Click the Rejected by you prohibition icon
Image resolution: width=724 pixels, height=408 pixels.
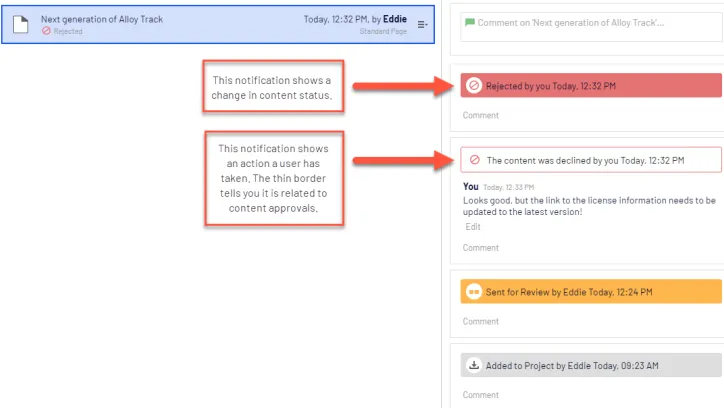tap(474, 85)
